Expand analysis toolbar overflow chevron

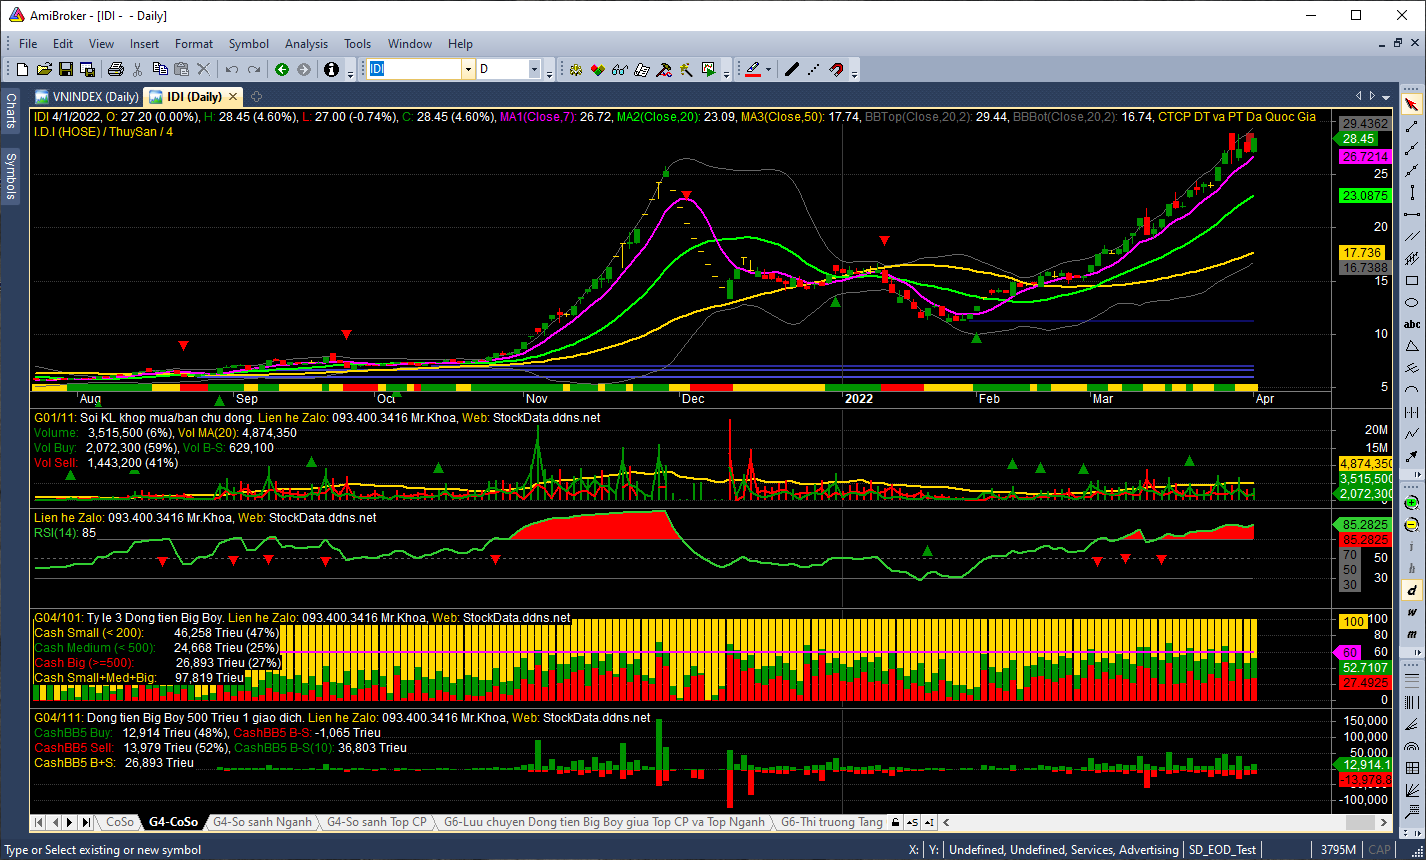(725, 70)
